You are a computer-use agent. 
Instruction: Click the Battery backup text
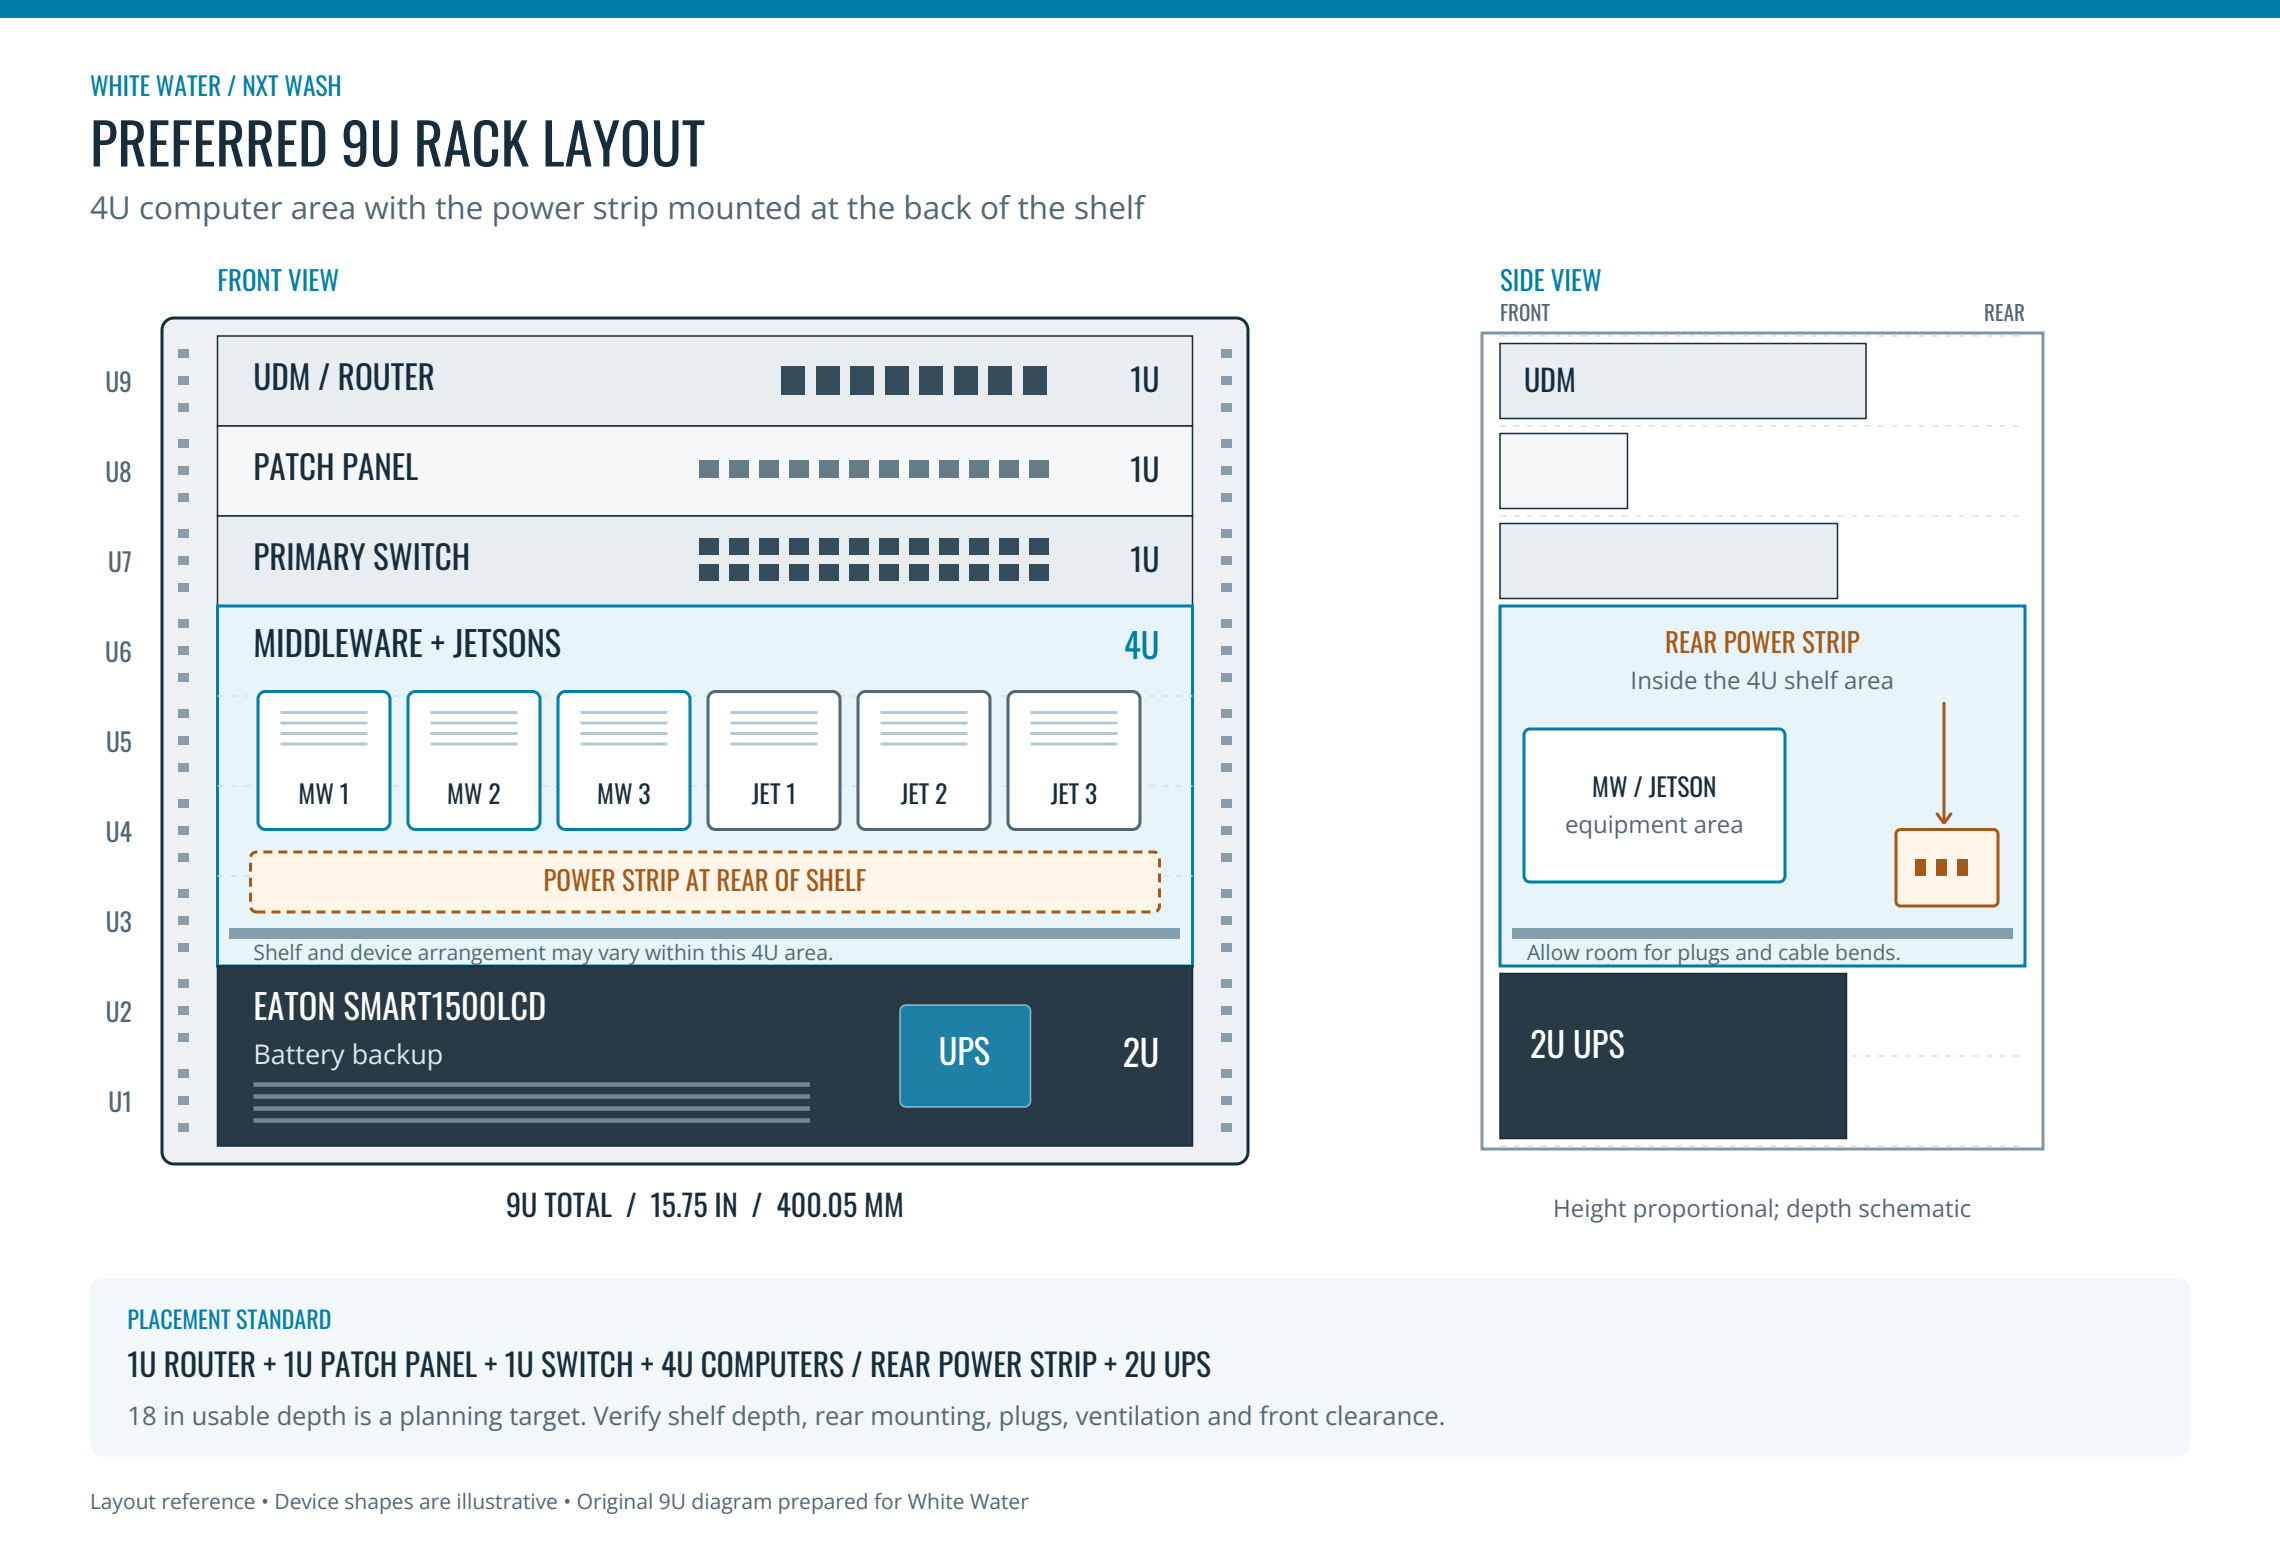click(348, 1055)
